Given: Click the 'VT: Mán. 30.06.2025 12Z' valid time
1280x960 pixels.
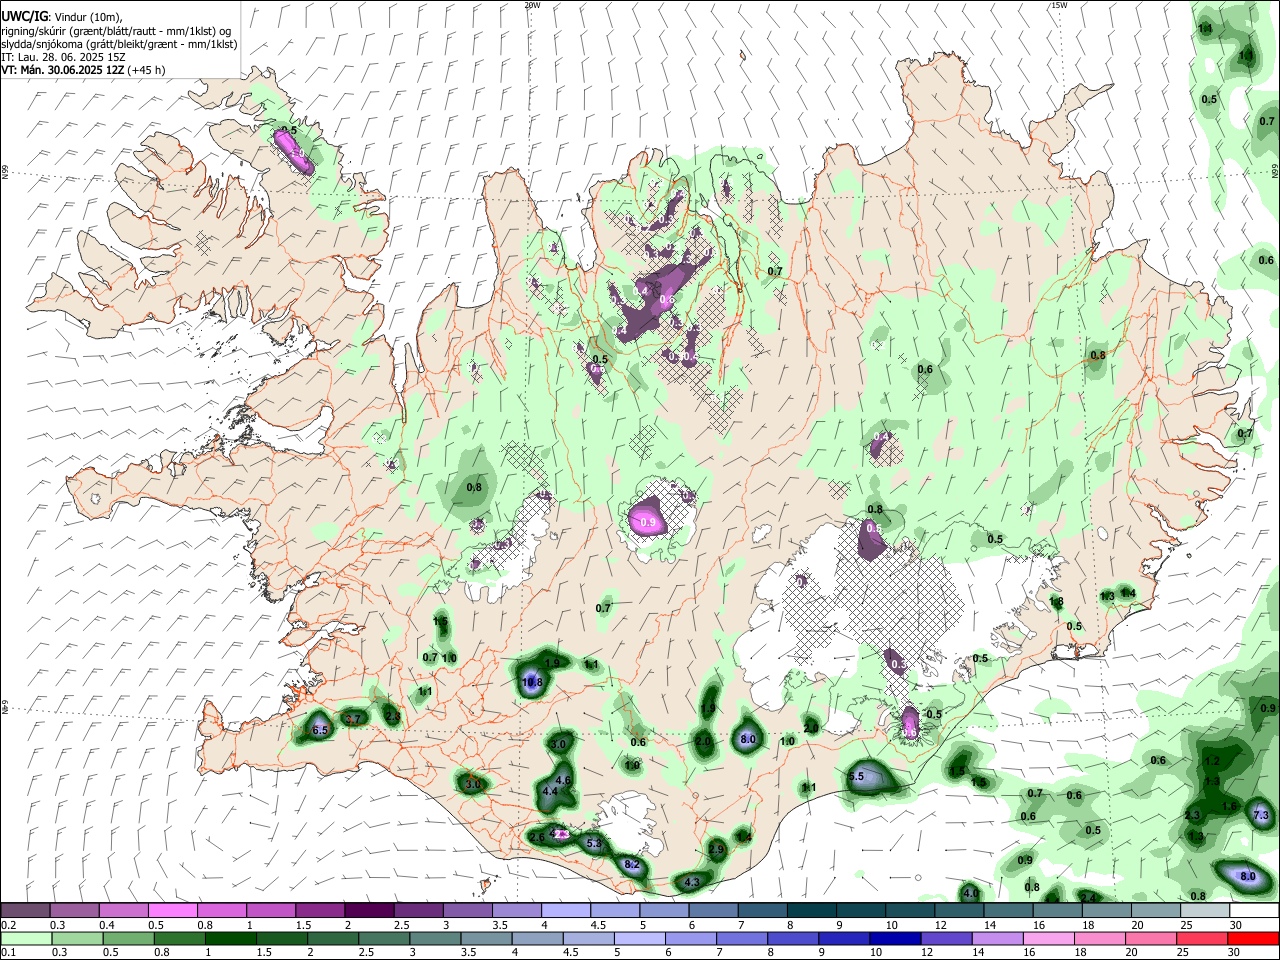Looking at the screenshot, I should pyautogui.click(x=63, y=70).
